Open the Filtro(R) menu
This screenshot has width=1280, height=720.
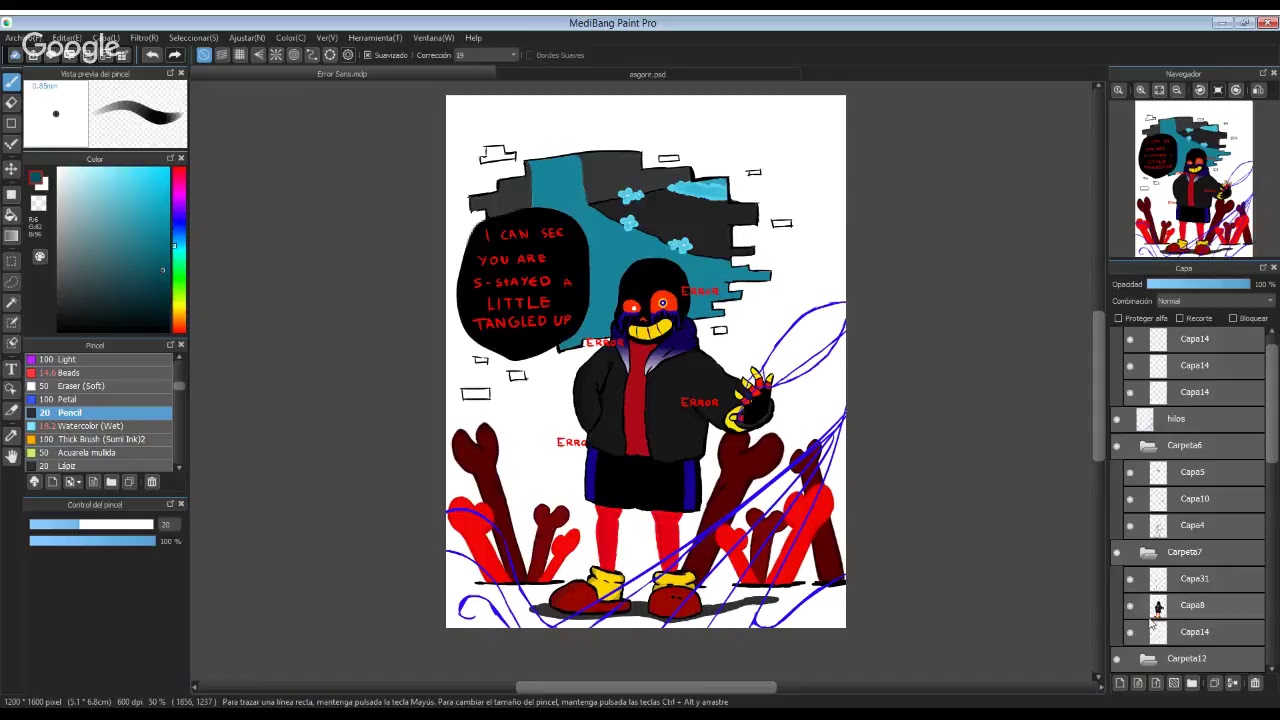pyautogui.click(x=144, y=38)
